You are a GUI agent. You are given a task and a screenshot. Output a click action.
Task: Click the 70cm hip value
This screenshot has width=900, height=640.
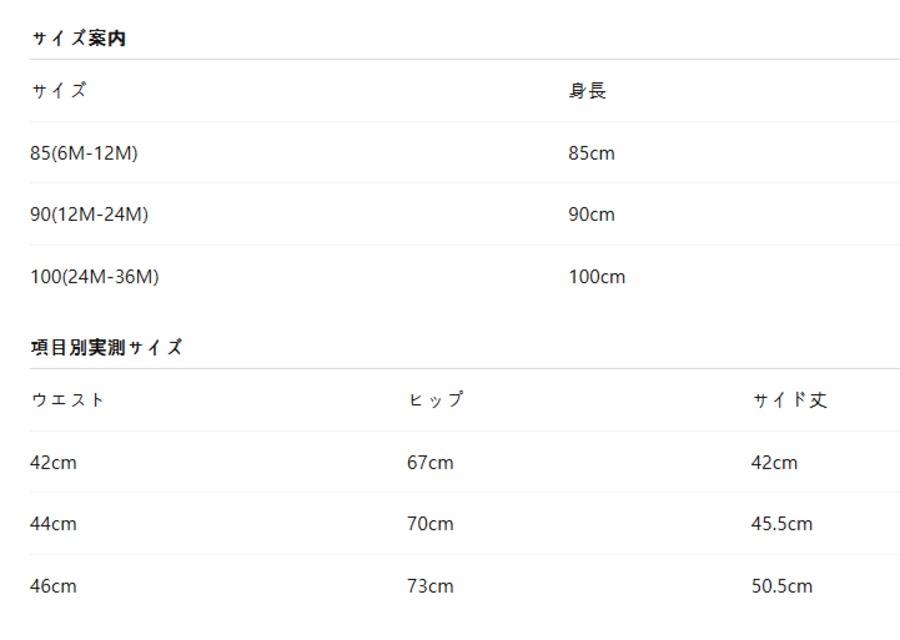coord(430,523)
